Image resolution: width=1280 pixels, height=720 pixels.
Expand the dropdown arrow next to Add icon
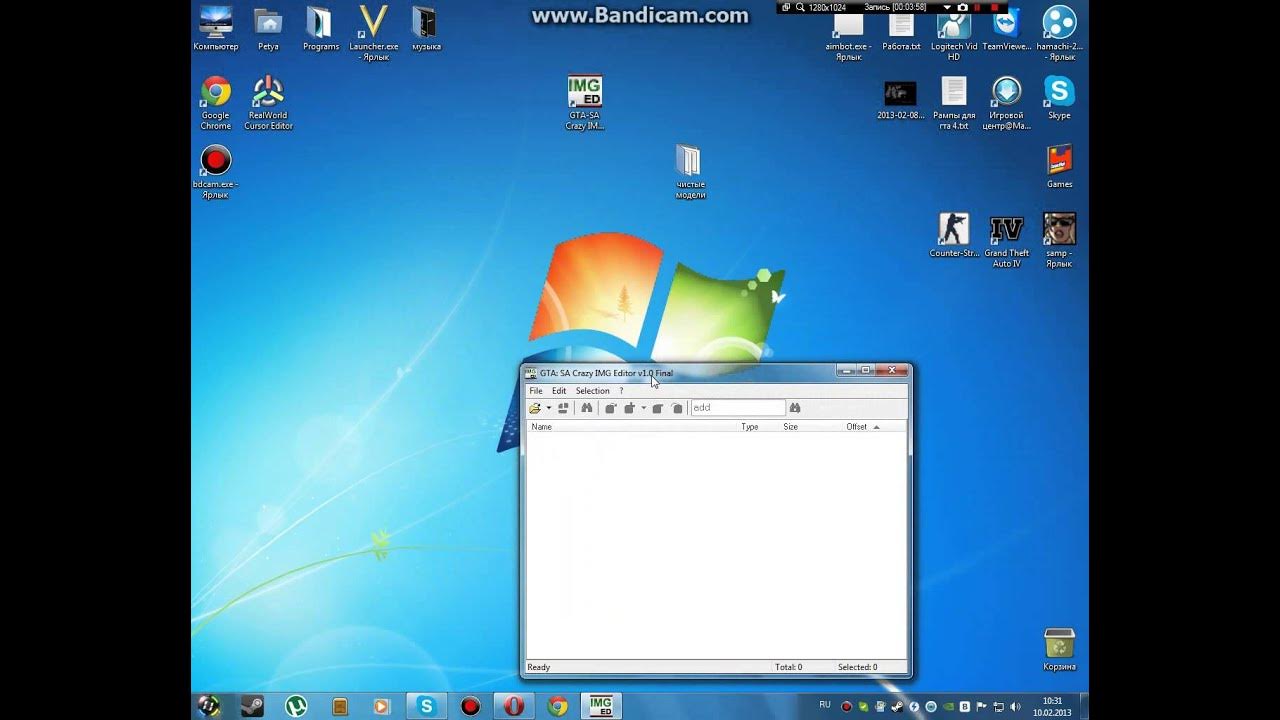click(x=643, y=408)
